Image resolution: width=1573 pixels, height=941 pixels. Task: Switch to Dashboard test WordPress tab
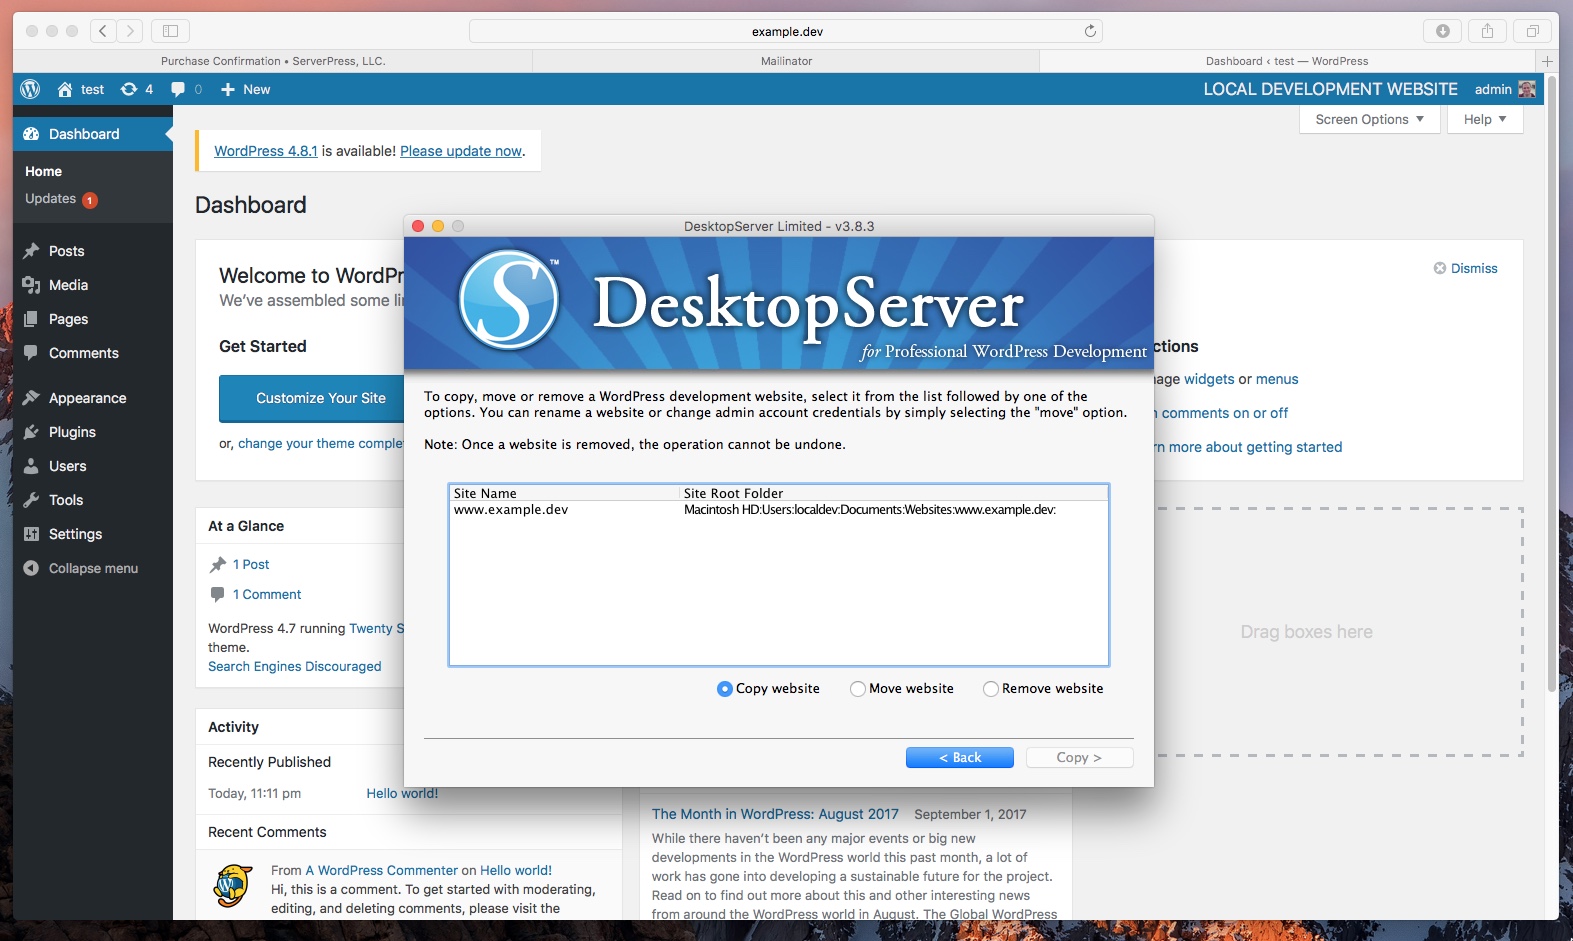point(1287,61)
